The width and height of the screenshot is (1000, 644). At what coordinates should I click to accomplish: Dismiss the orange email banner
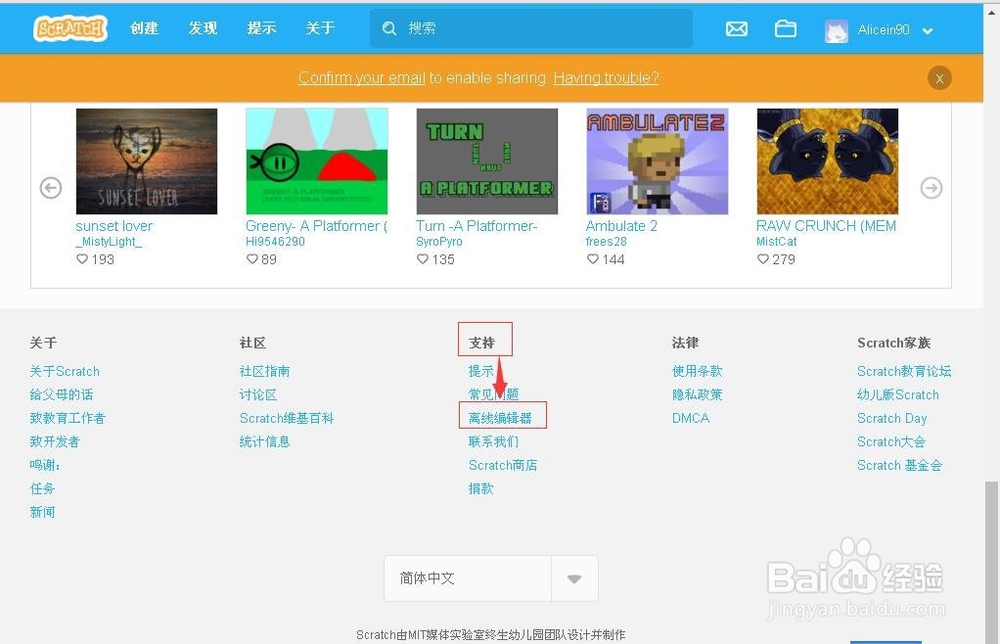[939, 78]
